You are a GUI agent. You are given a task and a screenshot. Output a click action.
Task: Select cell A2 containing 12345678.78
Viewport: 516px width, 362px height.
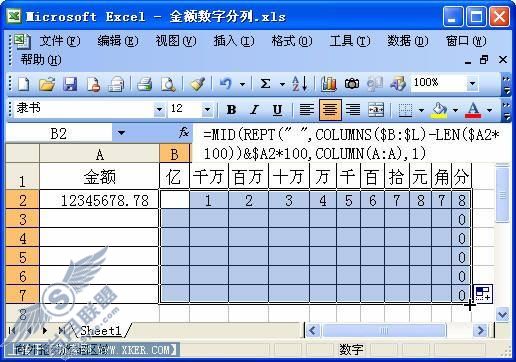99,200
